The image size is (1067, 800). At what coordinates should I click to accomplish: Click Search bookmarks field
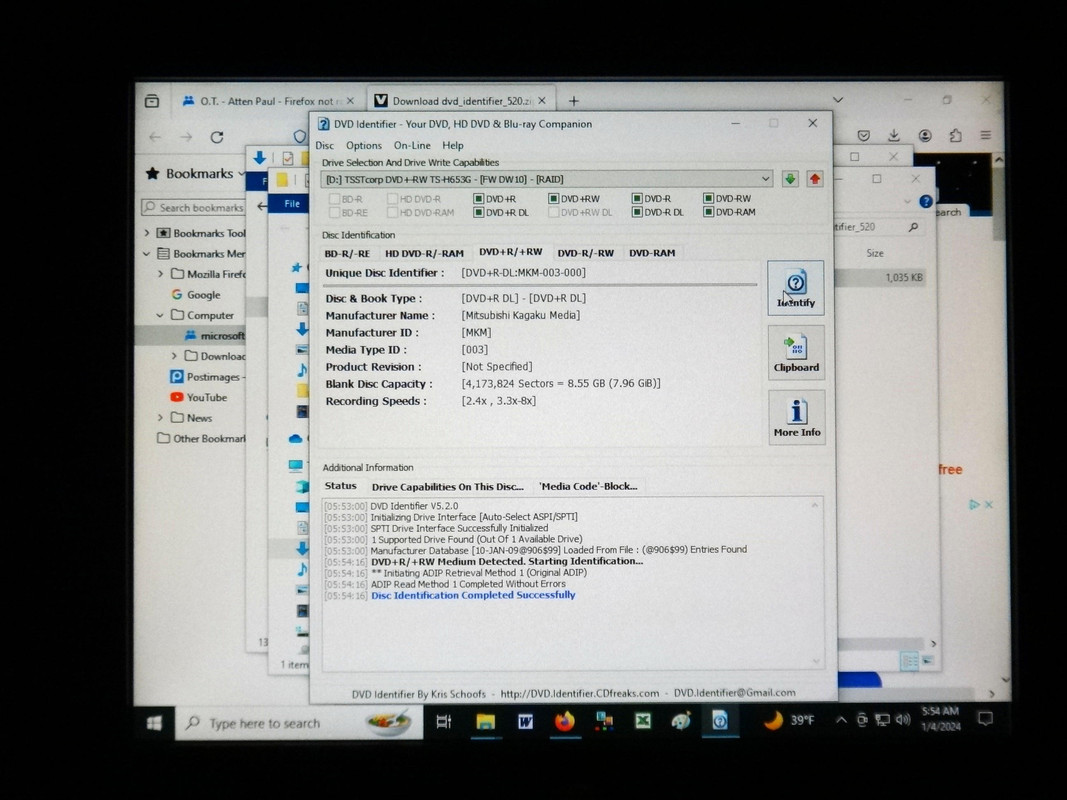(x=193, y=207)
